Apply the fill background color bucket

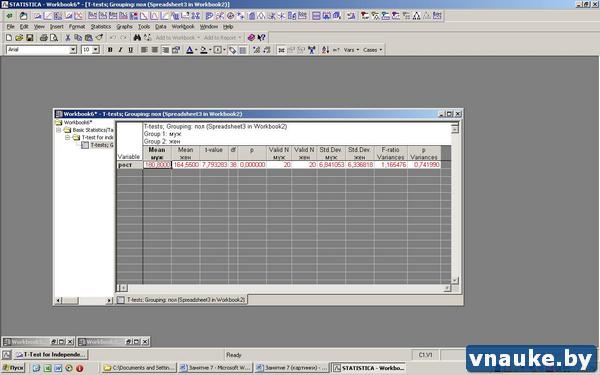pyautogui.click(x=204, y=50)
